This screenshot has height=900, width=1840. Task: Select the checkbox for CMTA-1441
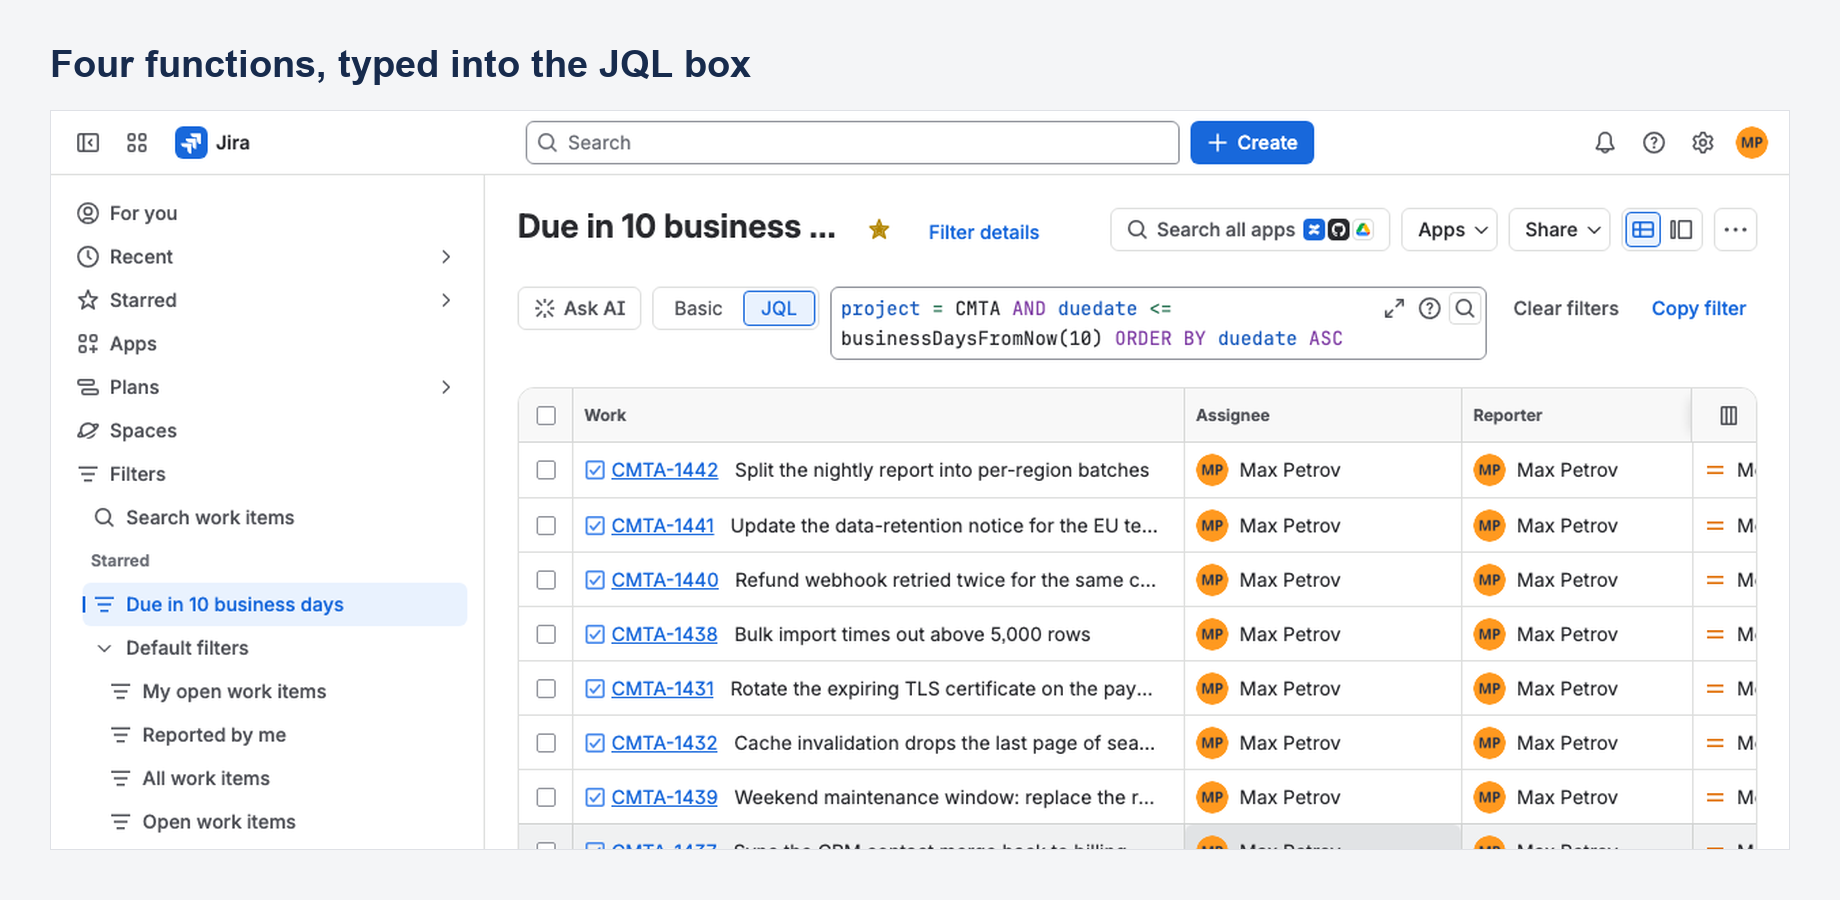(x=546, y=526)
